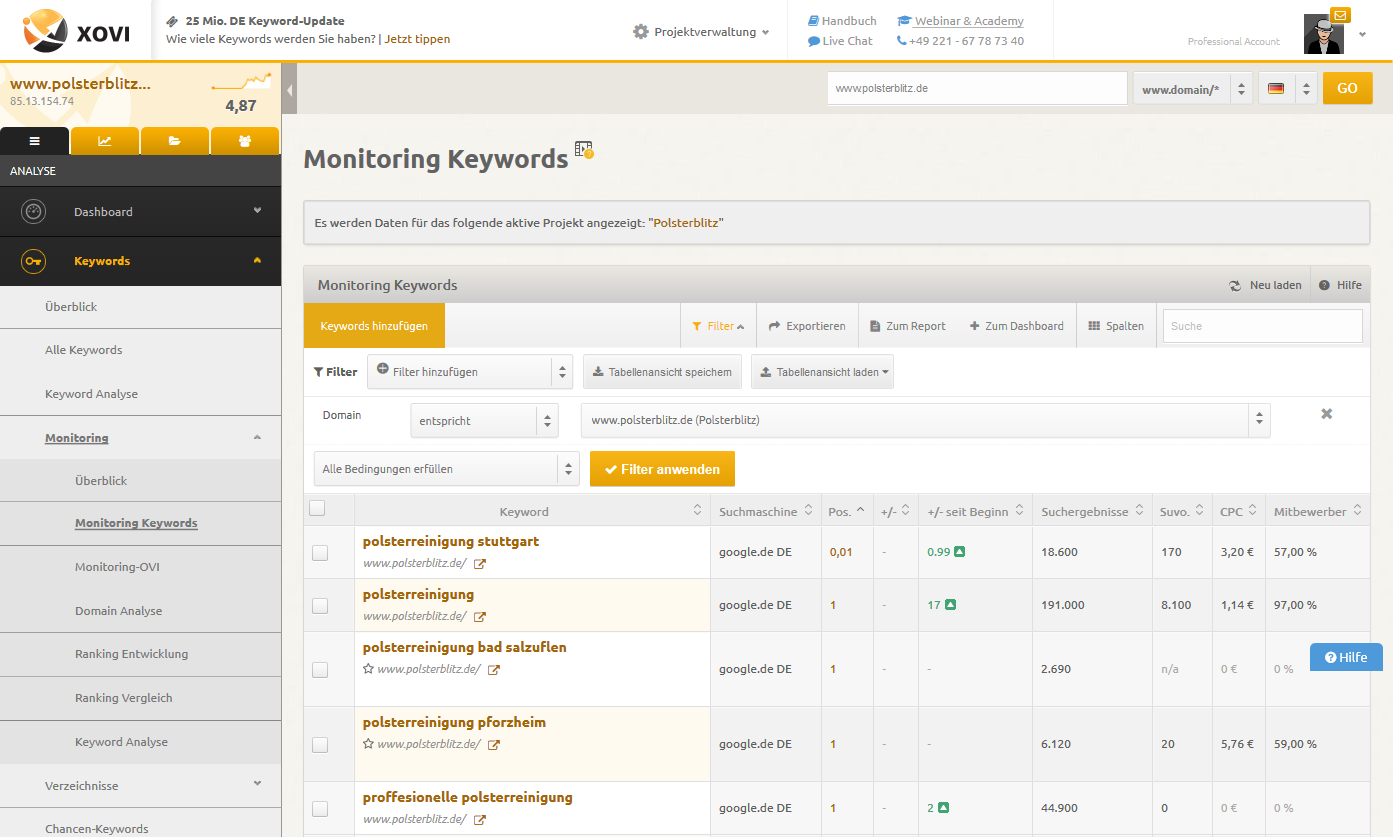Star the polsterreinigung bad salzuflen URL
The height and width of the screenshot is (837, 1393).
[368, 669]
